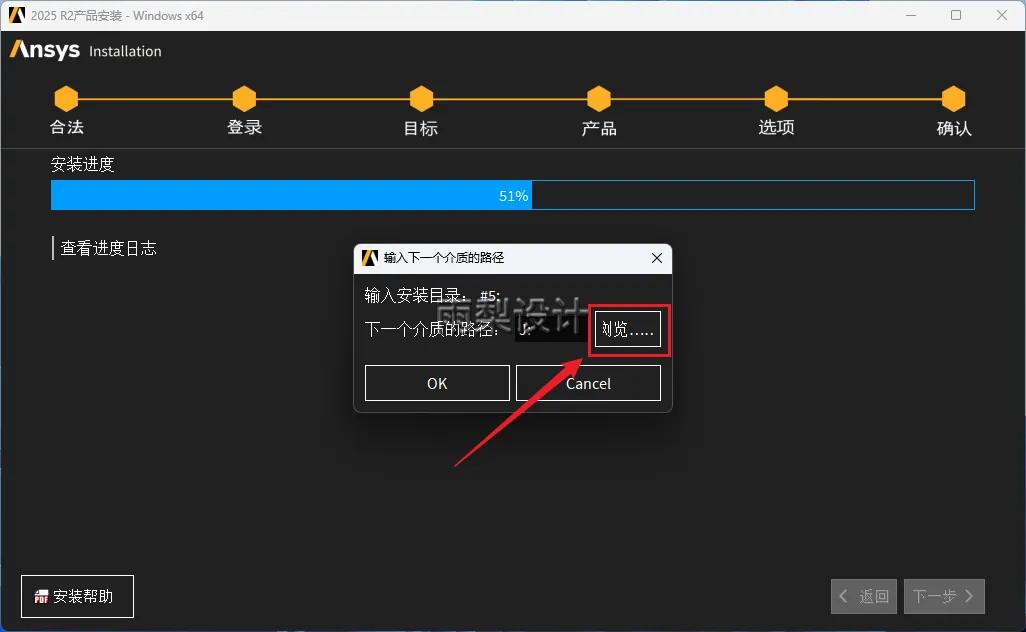Minimize the installer window

(x=911, y=15)
